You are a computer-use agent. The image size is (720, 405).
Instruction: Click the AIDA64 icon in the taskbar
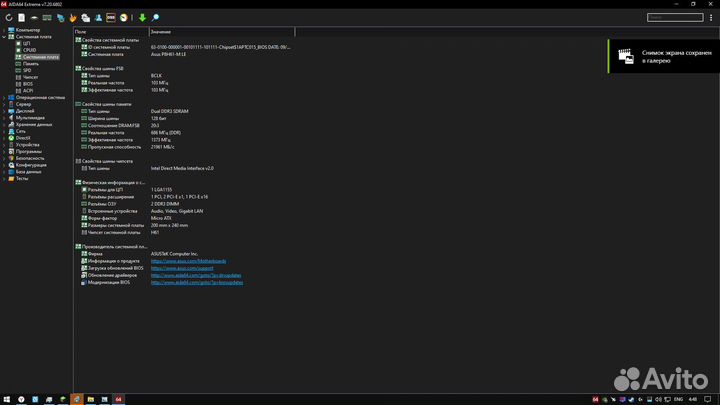point(119,398)
